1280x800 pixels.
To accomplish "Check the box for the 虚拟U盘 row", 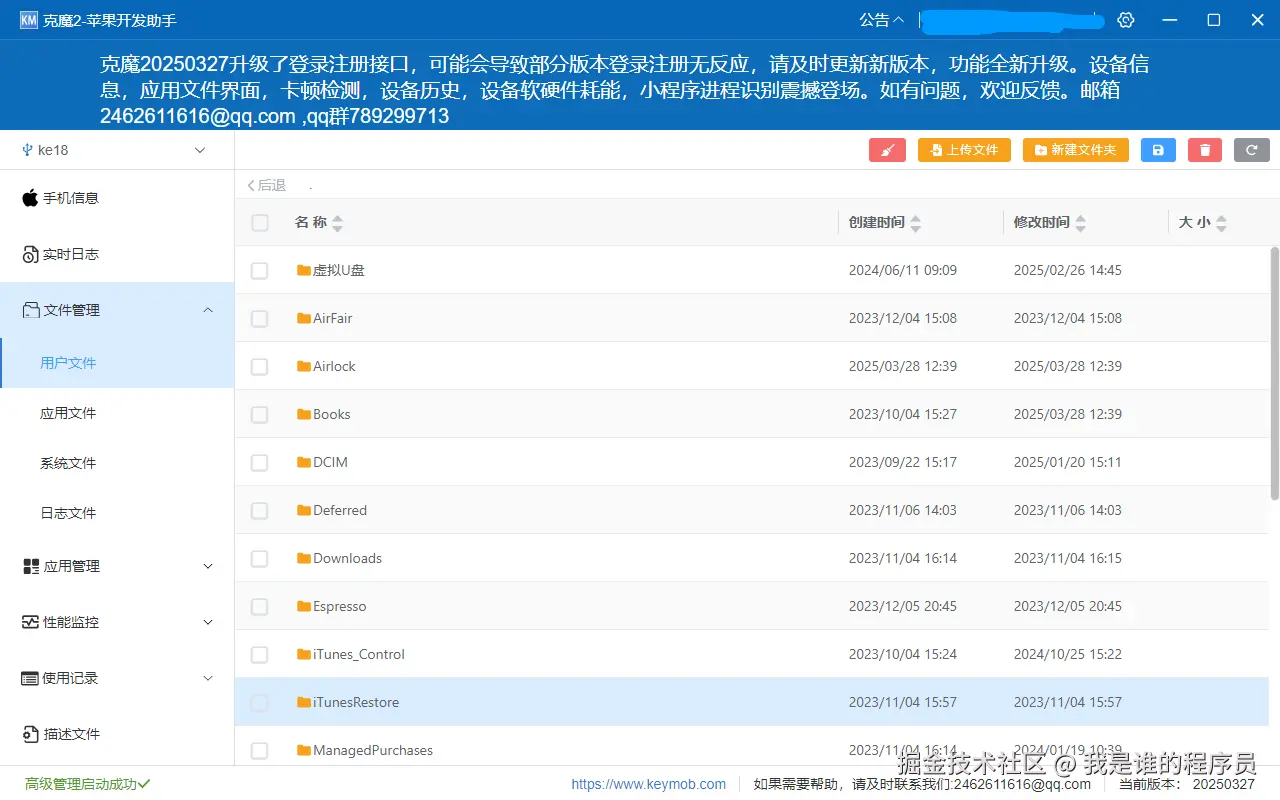I will (x=260, y=270).
